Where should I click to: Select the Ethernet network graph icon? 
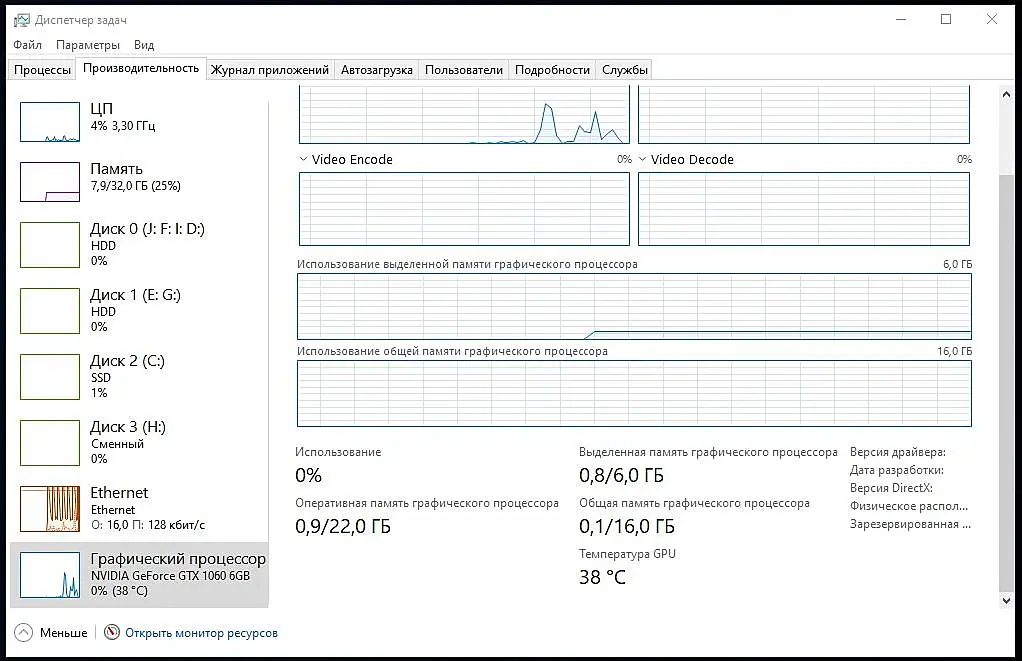pos(50,508)
